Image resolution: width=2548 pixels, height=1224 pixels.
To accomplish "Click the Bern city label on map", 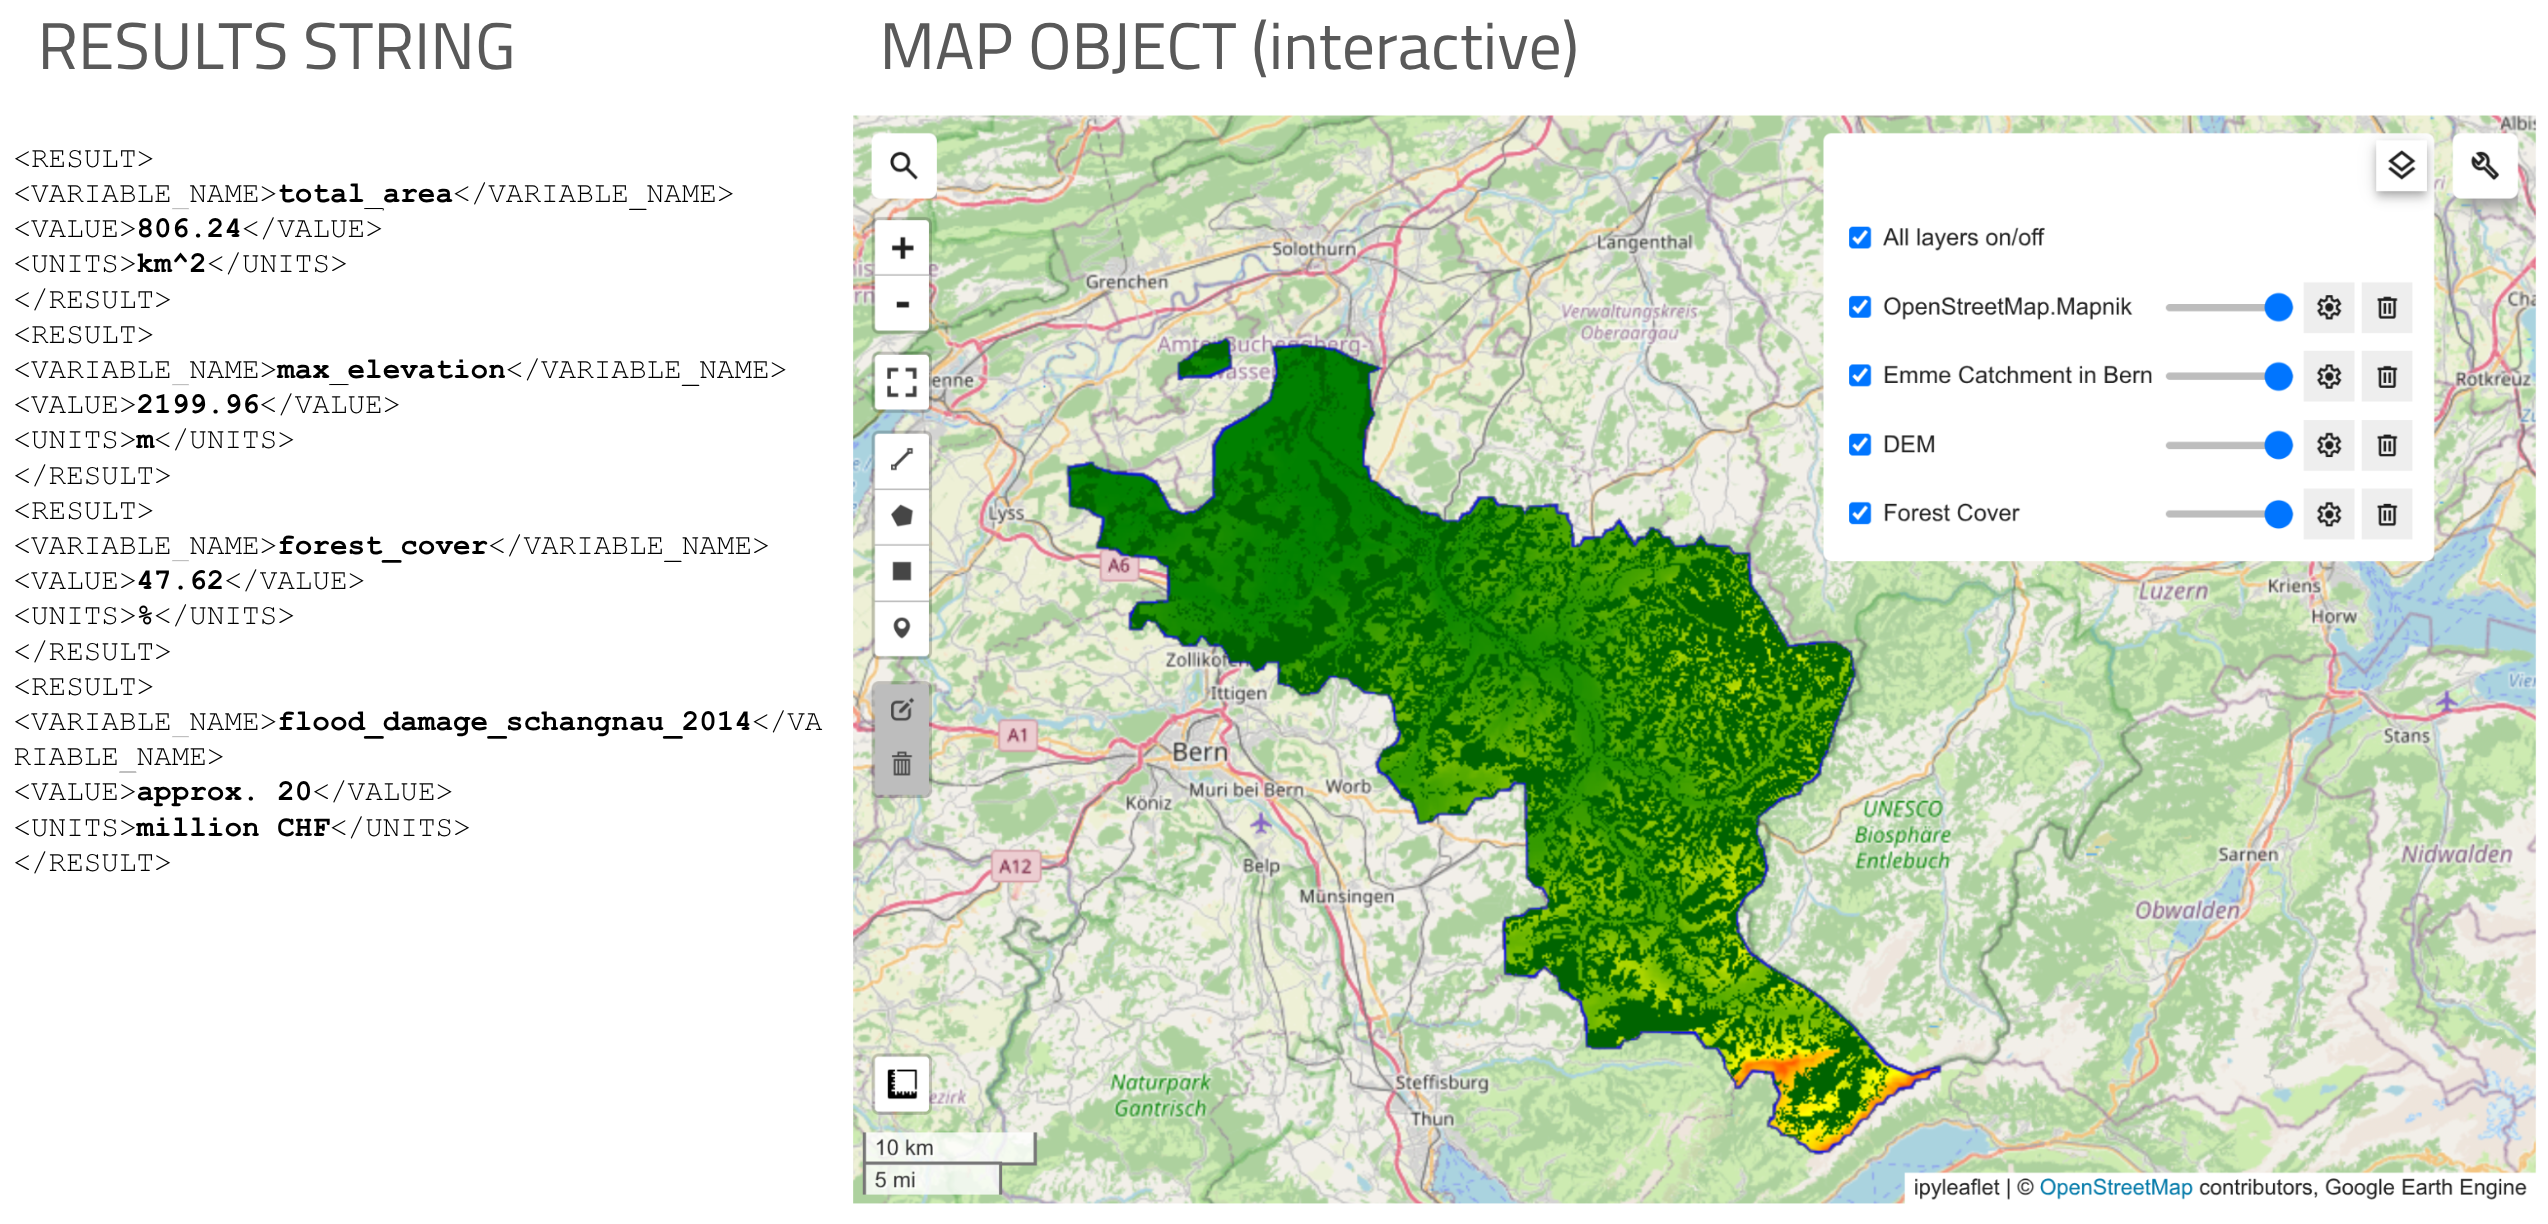I will point(1200,752).
